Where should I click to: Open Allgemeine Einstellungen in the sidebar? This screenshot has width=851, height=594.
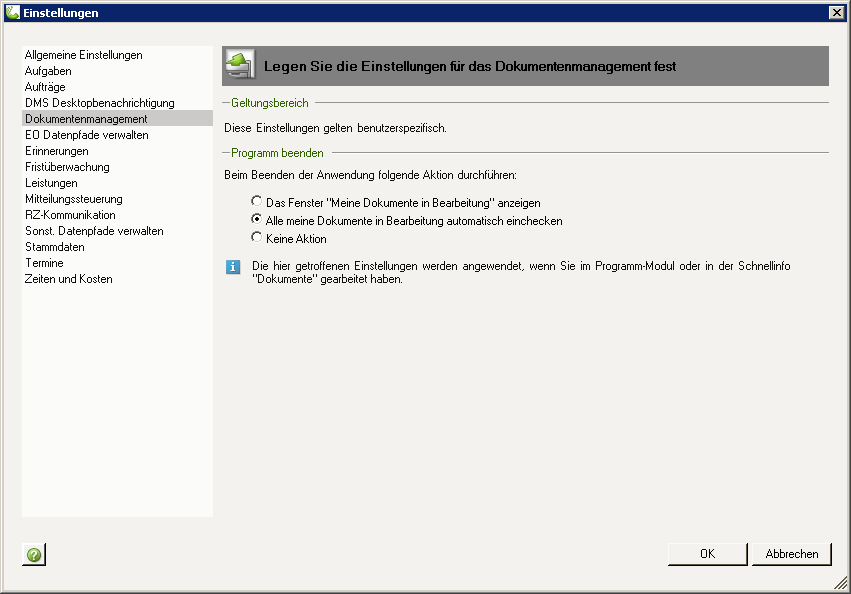[x=84, y=55]
